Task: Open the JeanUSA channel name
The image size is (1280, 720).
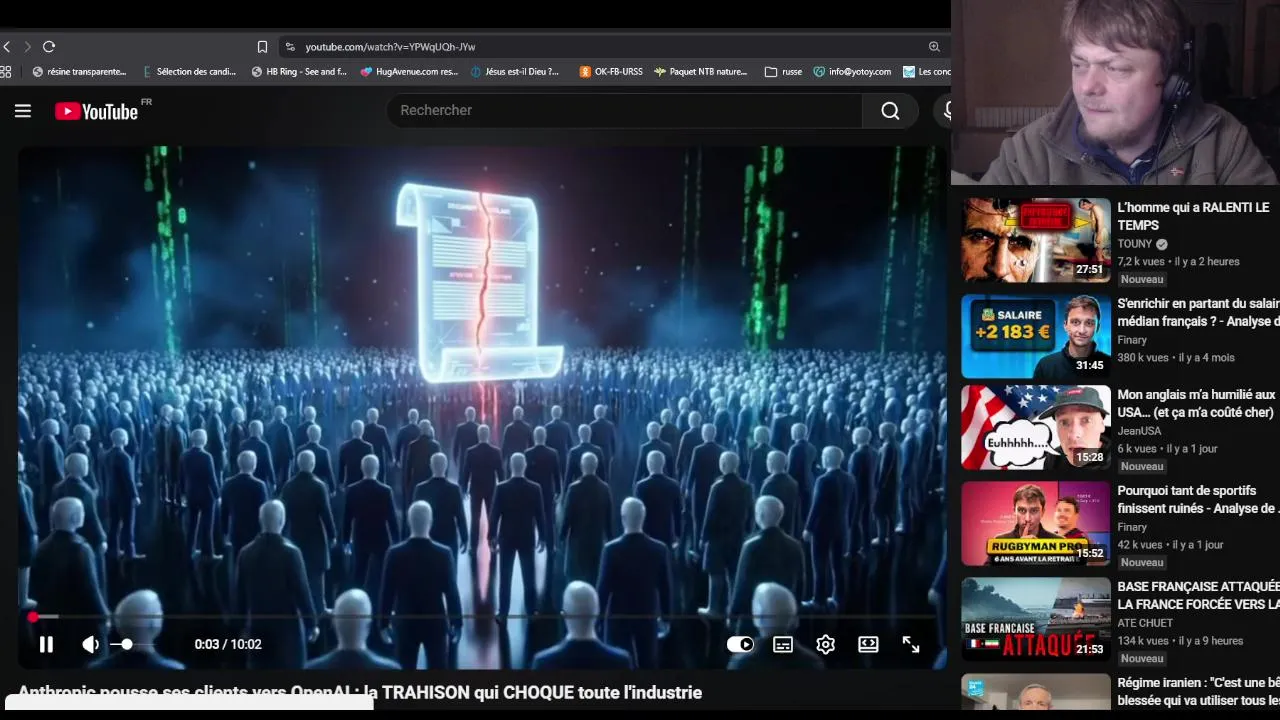Action: coord(1139,431)
